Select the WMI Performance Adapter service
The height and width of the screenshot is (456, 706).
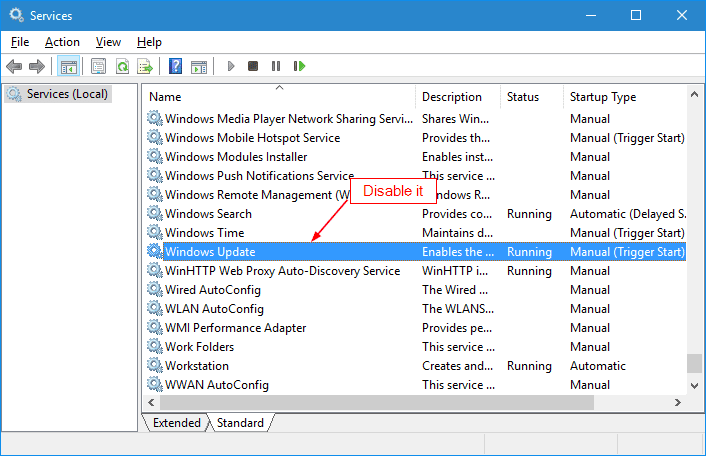click(x=416, y=328)
